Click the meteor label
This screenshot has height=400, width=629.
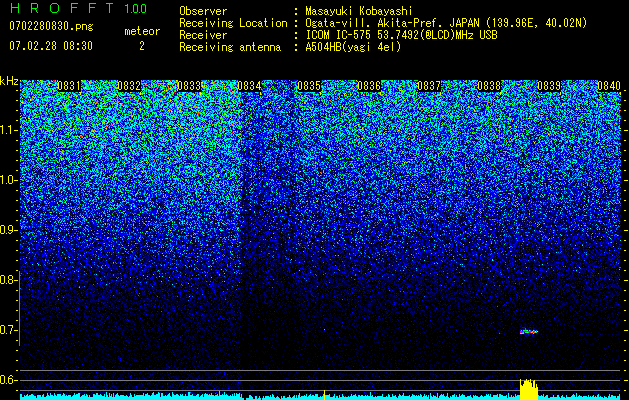tap(142, 31)
